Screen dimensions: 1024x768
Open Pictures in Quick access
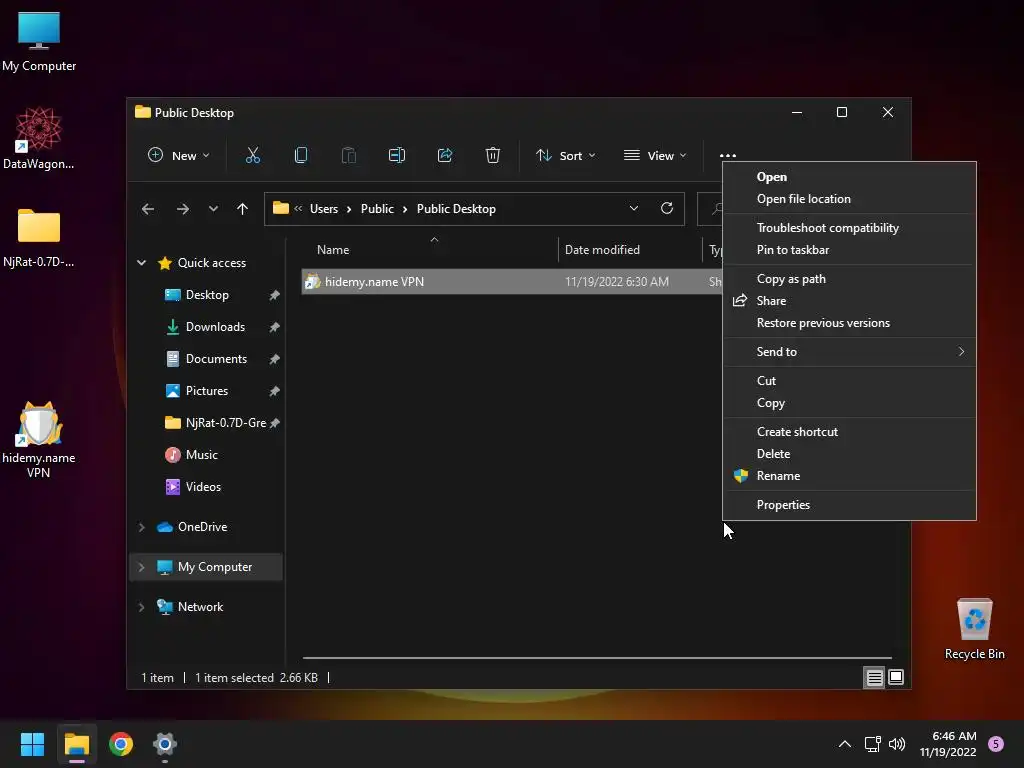(207, 391)
